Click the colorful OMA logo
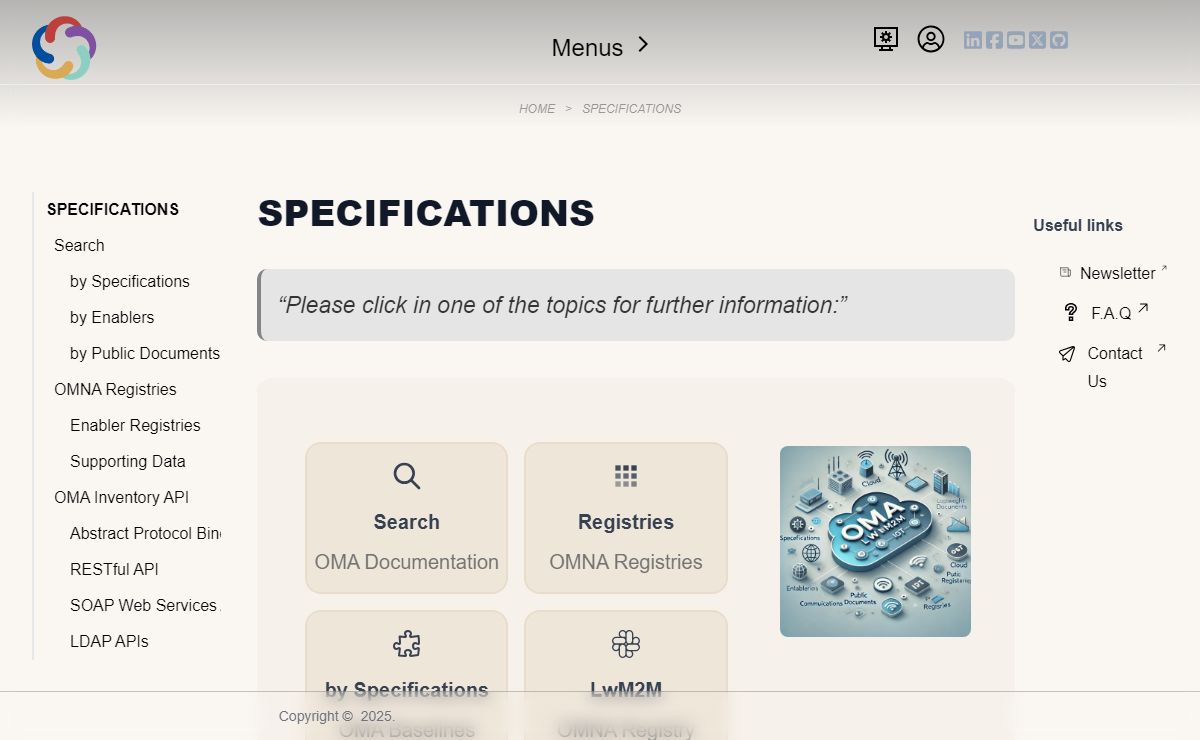The image size is (1200, 740). pyautogui.click(x=64, y=47)
